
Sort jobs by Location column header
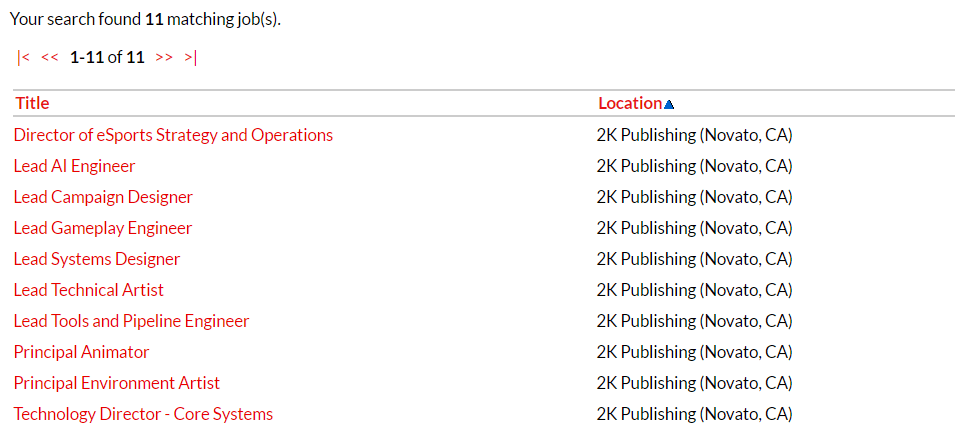coord(630,103)
